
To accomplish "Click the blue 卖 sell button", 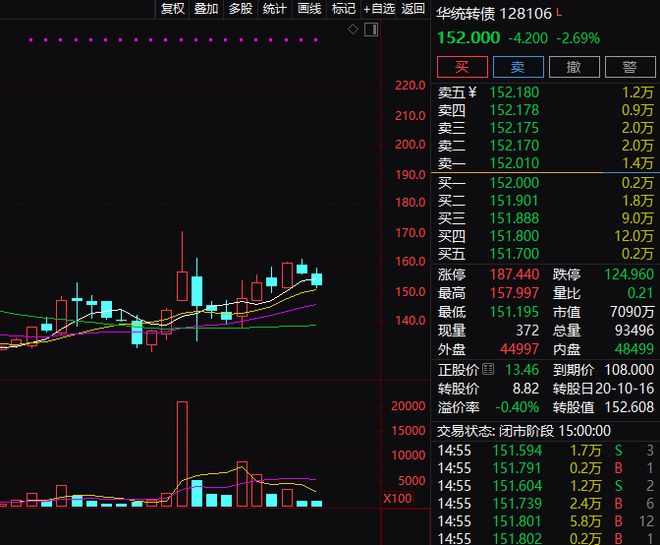I will click(x=518, y=67).
